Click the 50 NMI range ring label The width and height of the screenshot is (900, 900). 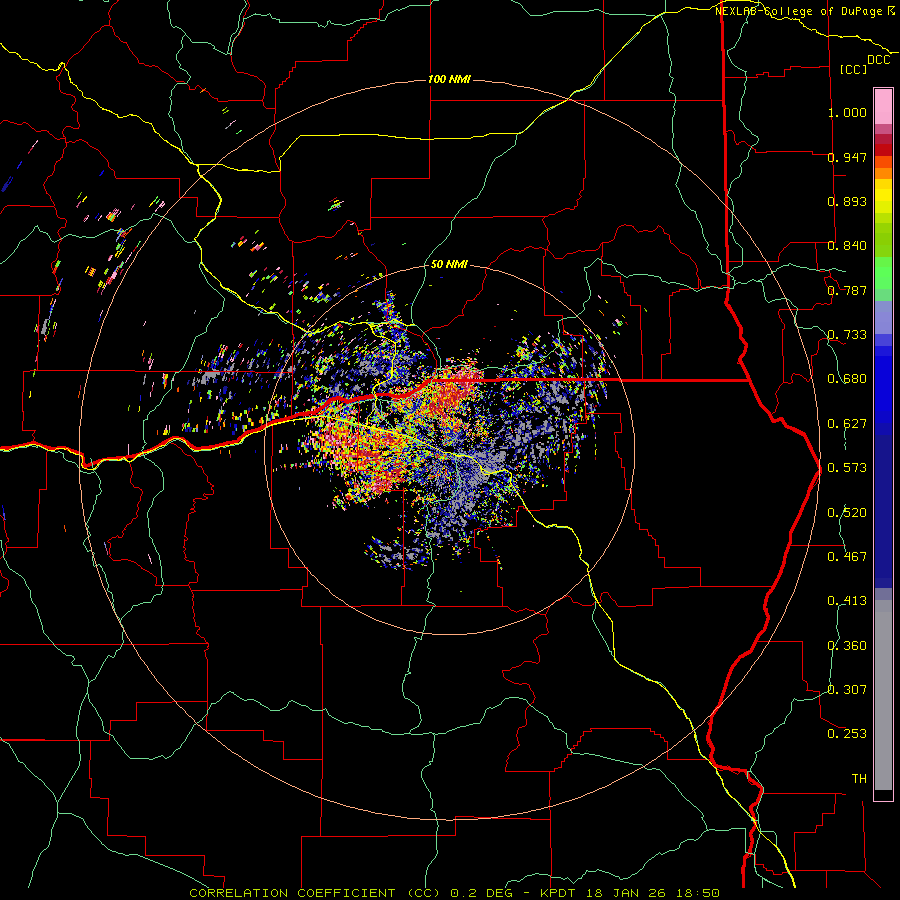(x=449, y=264)
